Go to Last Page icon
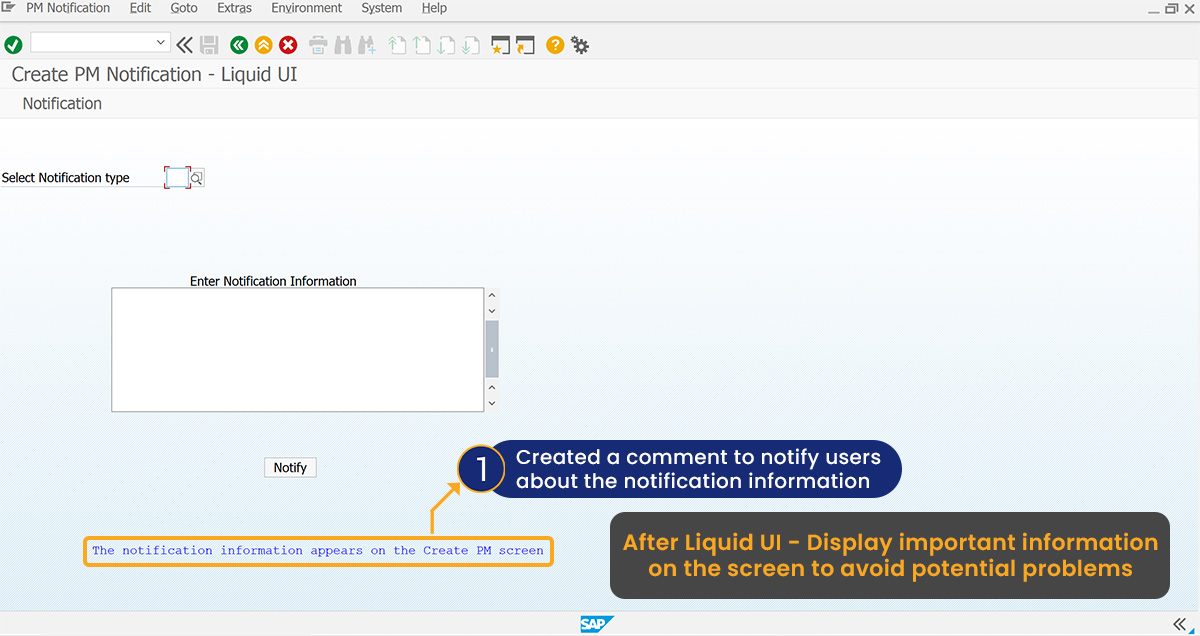 point(470,44)
